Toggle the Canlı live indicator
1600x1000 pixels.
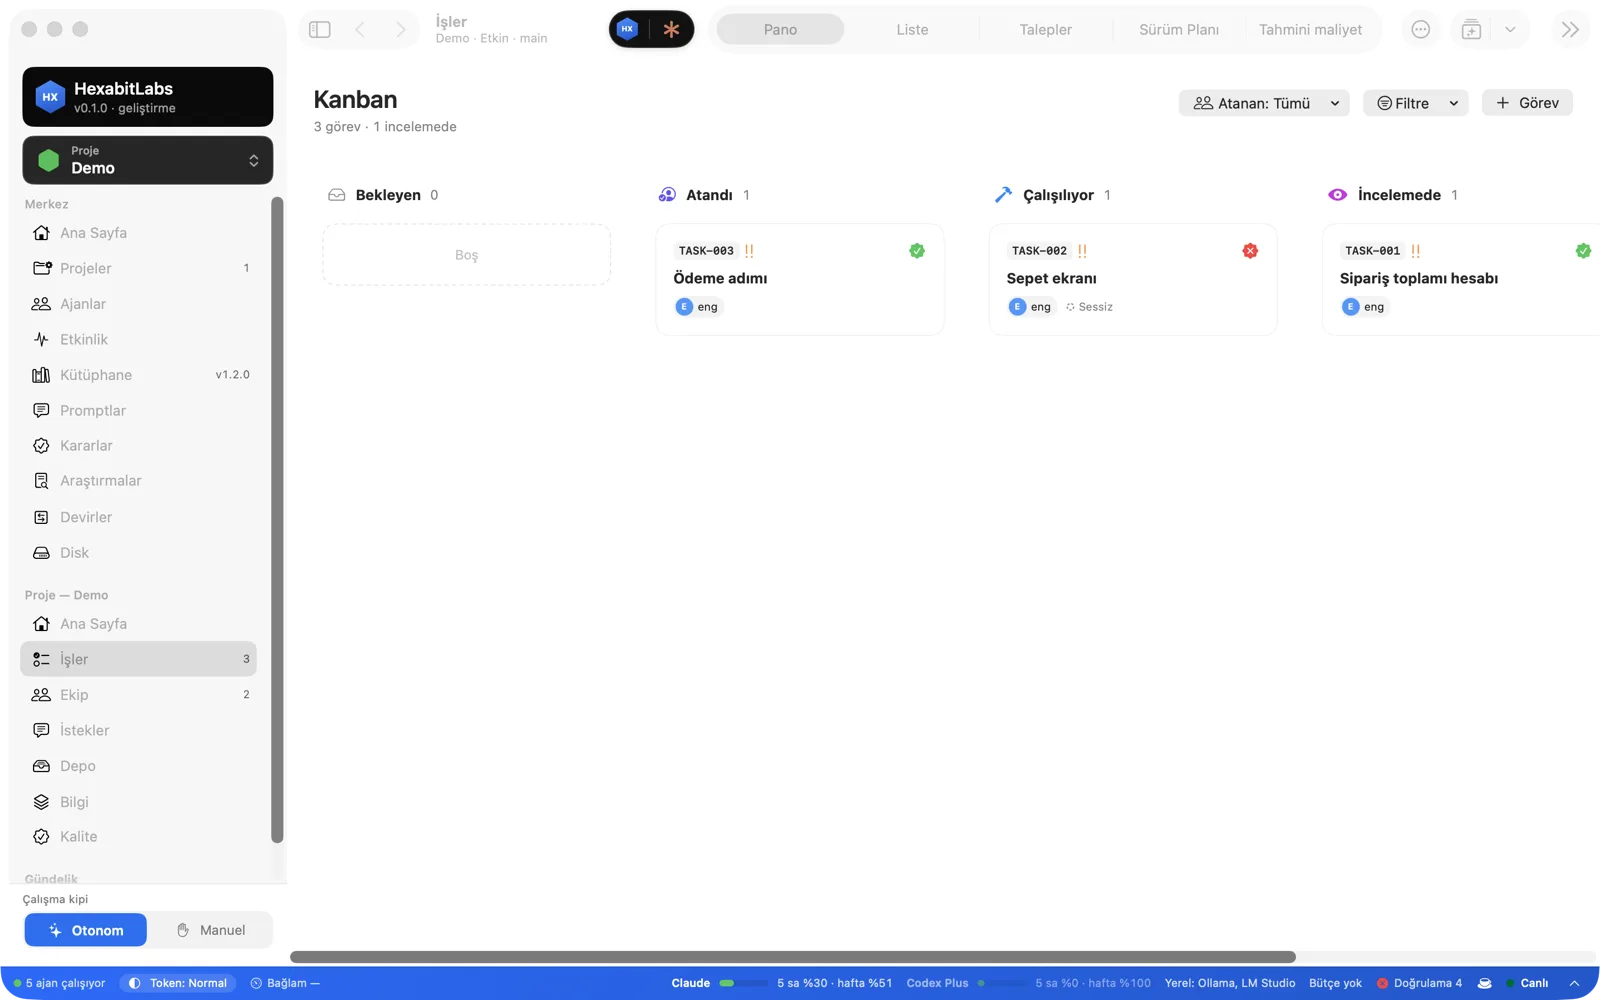coord(1526,983)
